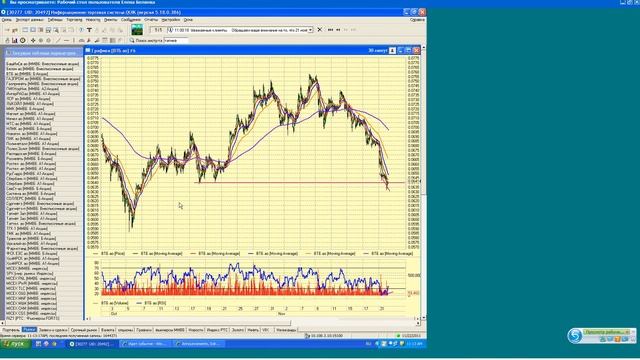Click the first message navigation arrow icon
The height and width of the screenshot is (360, 640).
click(330, 30)
